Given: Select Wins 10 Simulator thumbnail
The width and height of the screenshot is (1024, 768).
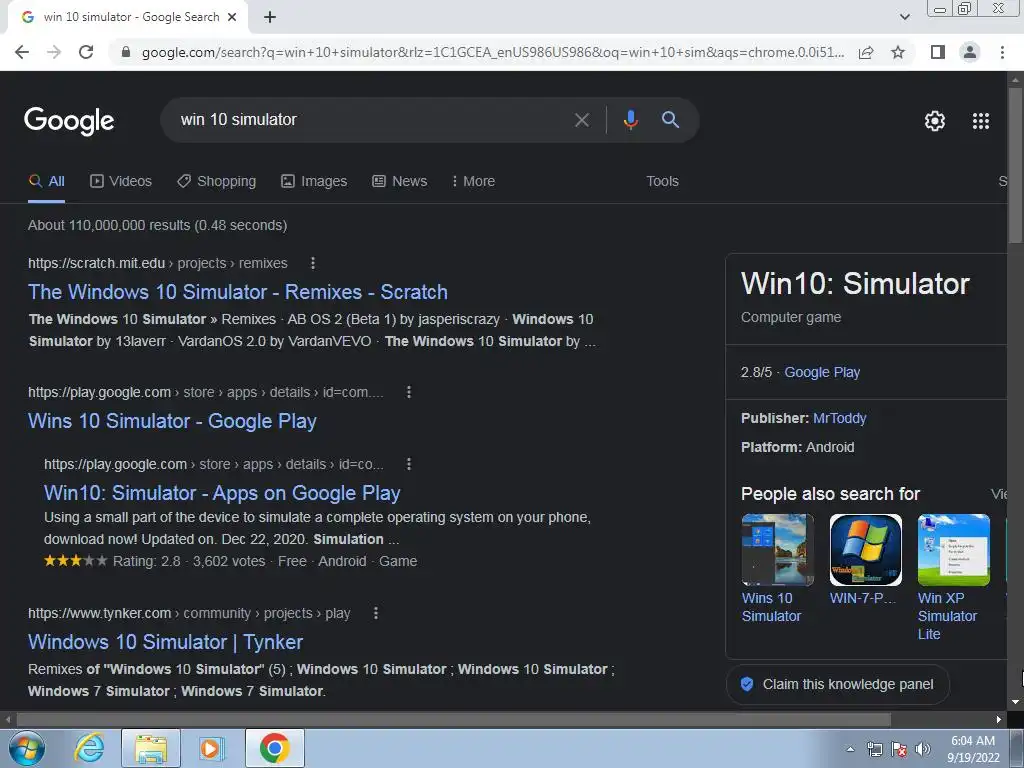Looking at the screenshot, I should 778,550.
